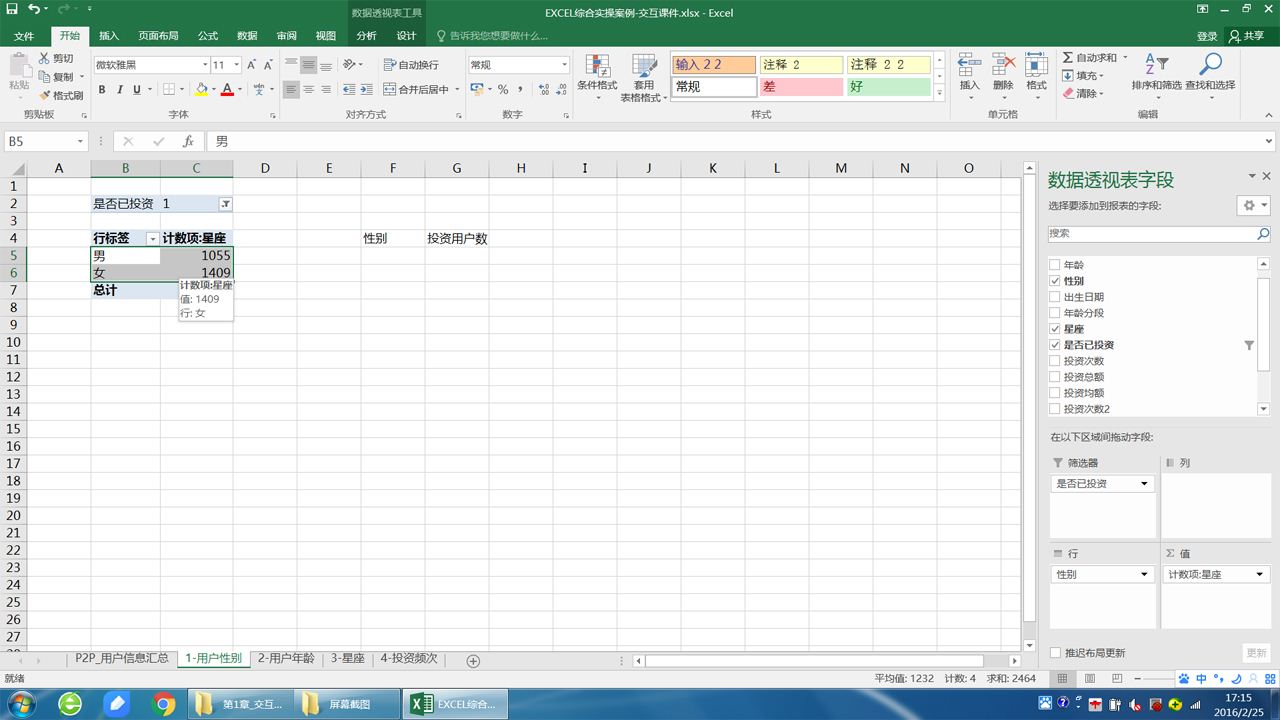Toggle Bold formatting
This screenshot has width=1280, height=720.
tap(102, 89)
